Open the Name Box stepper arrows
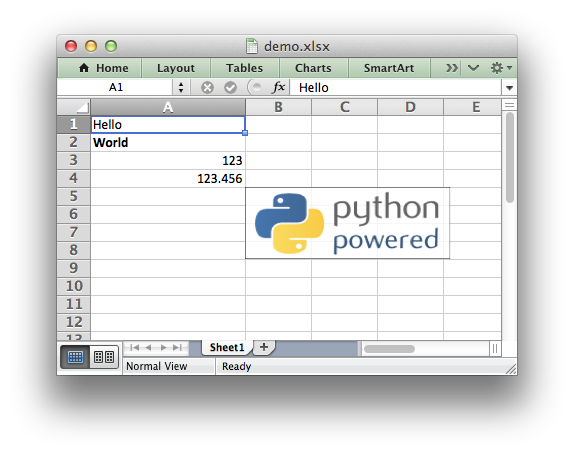 tap(181, 88)
